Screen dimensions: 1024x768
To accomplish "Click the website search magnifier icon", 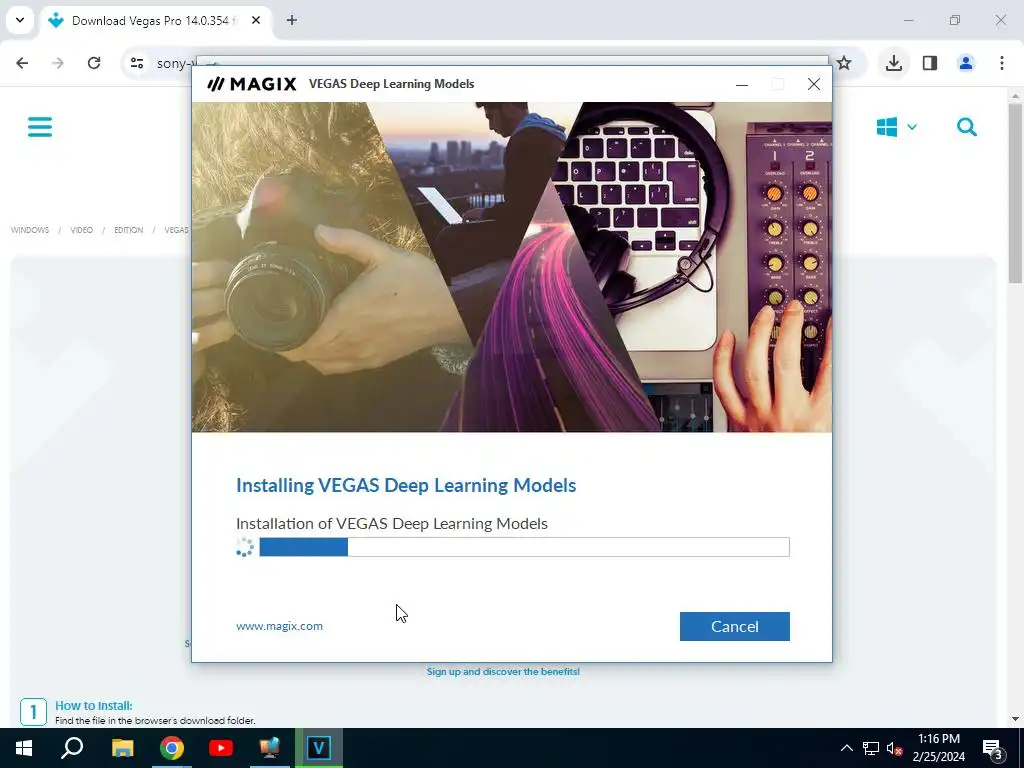I will point(967,127).
